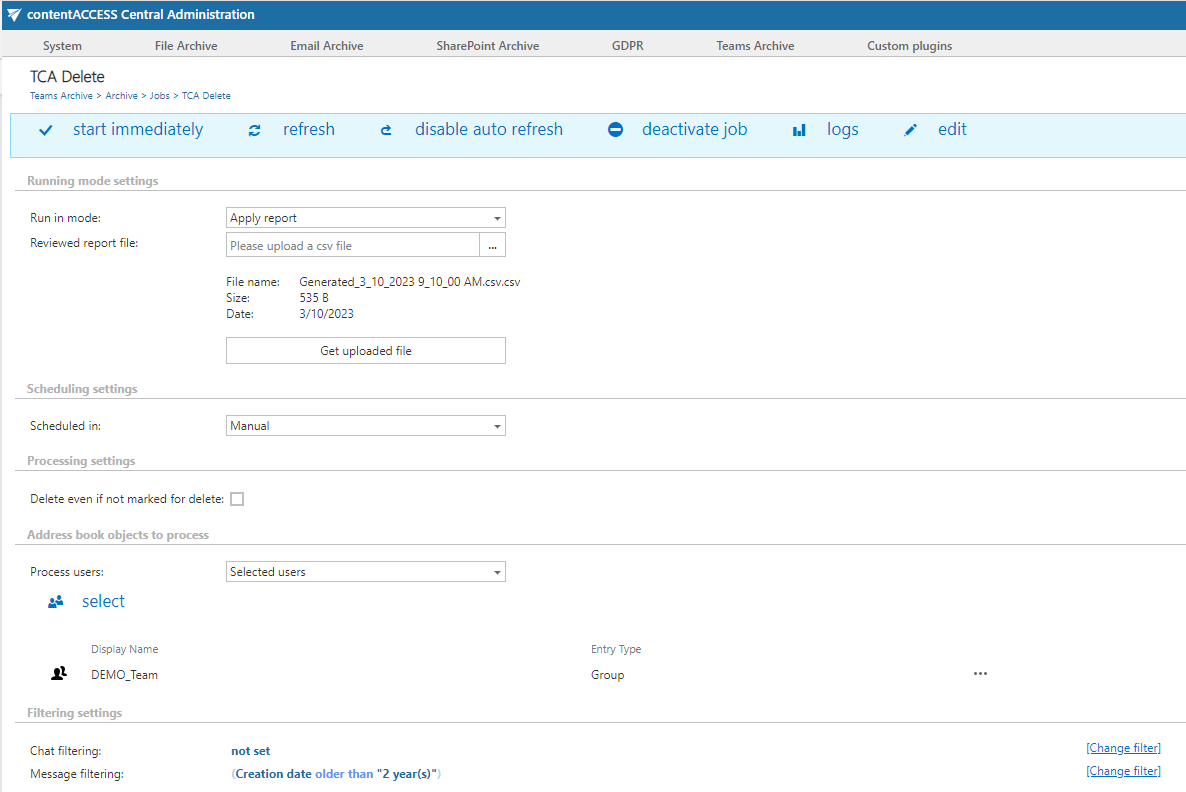Click Change filter link for Chat filtering
Viewport: 1186px width, 792px height.
(1123, 748)
